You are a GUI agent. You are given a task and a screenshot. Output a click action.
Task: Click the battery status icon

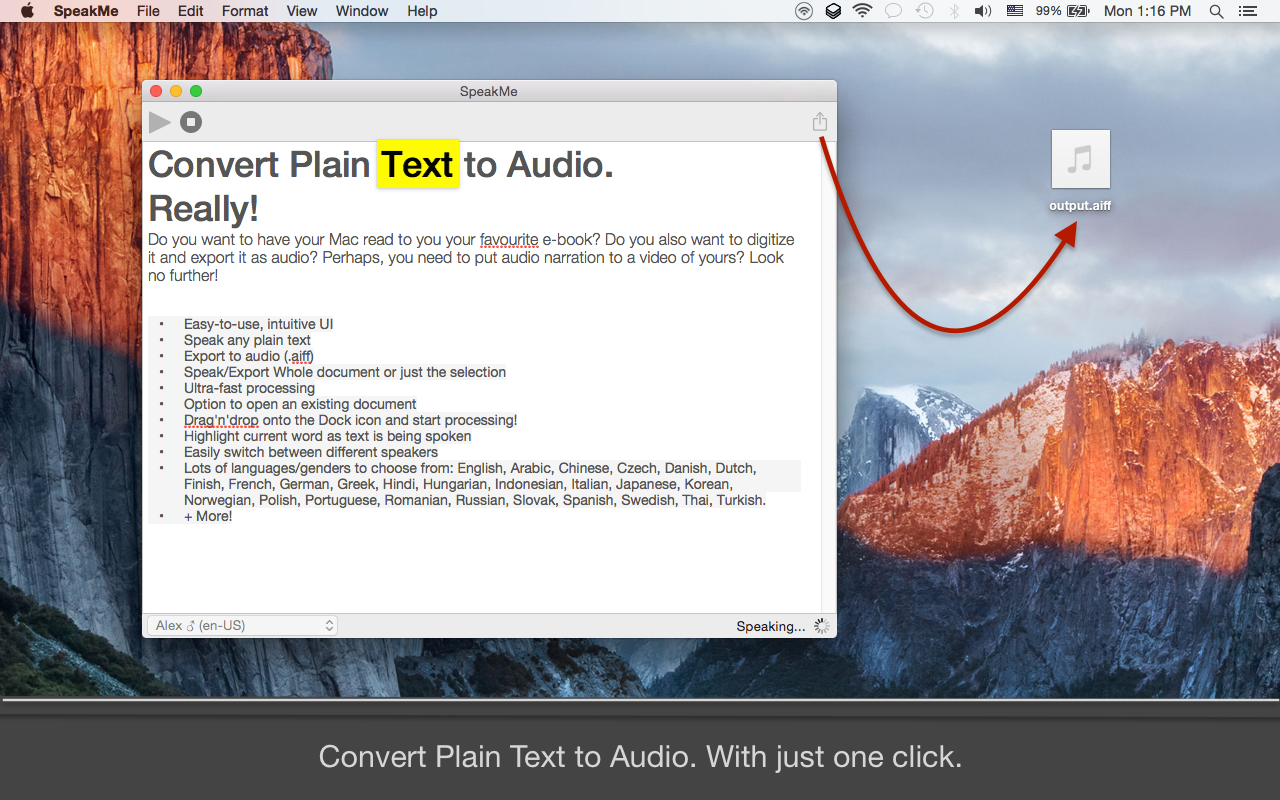pos(1078,11)
